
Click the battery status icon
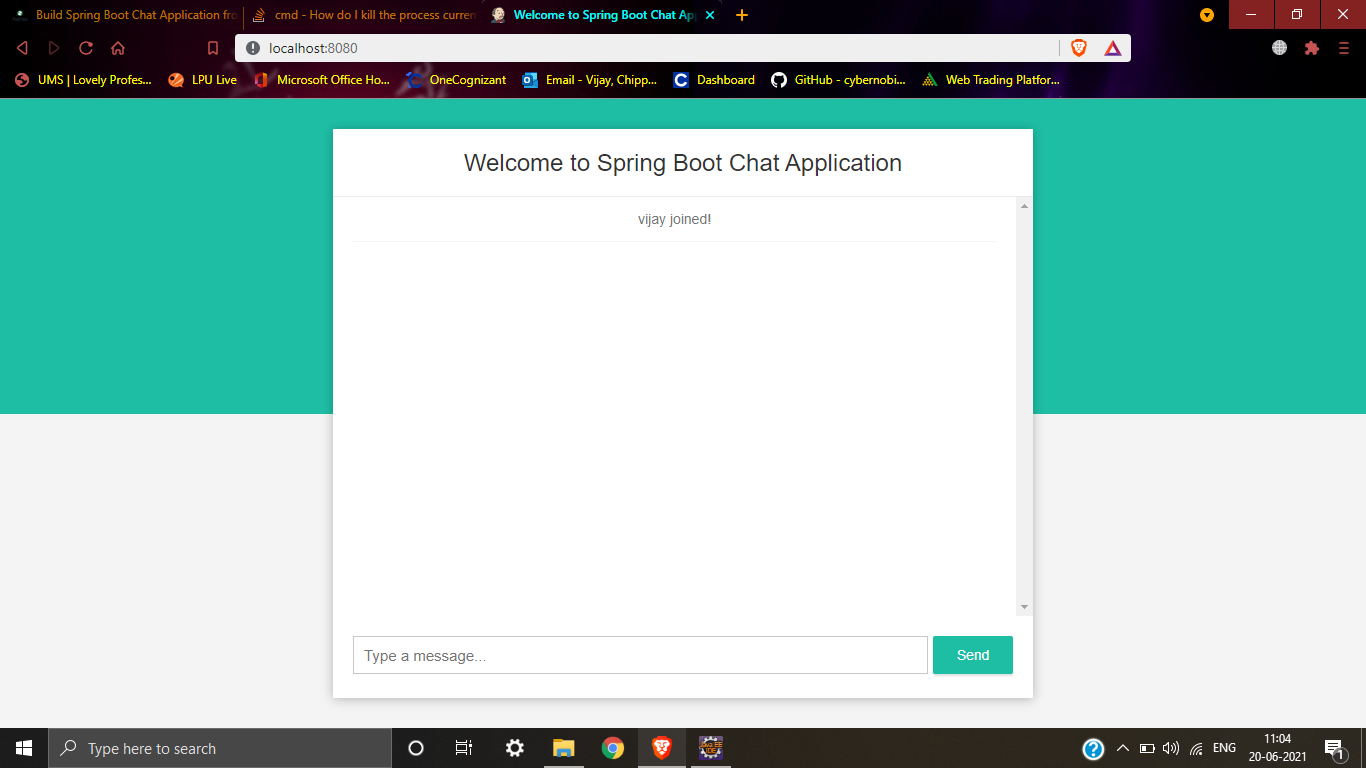[x=1147, y=748]
